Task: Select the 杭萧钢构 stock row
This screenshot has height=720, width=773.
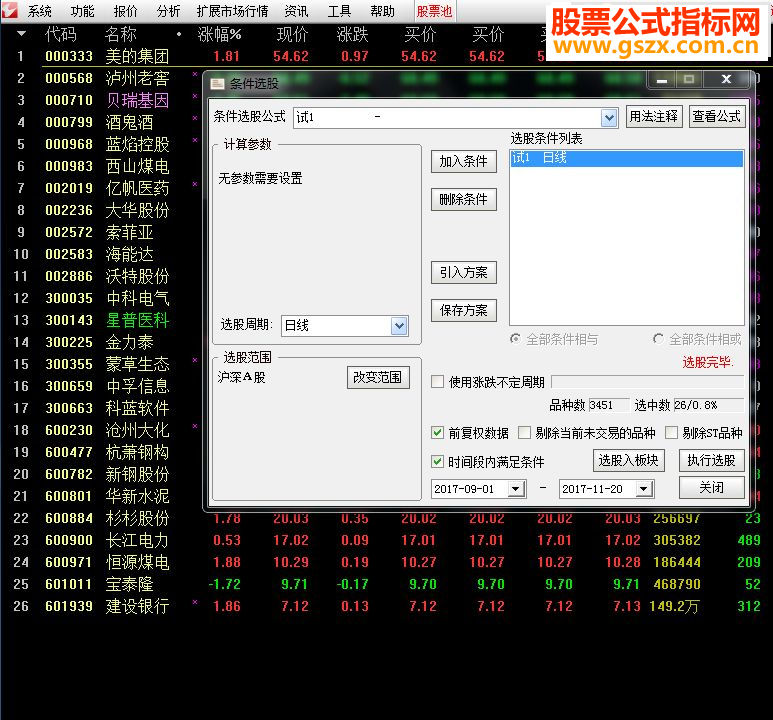Action: [x=138, y=452]
